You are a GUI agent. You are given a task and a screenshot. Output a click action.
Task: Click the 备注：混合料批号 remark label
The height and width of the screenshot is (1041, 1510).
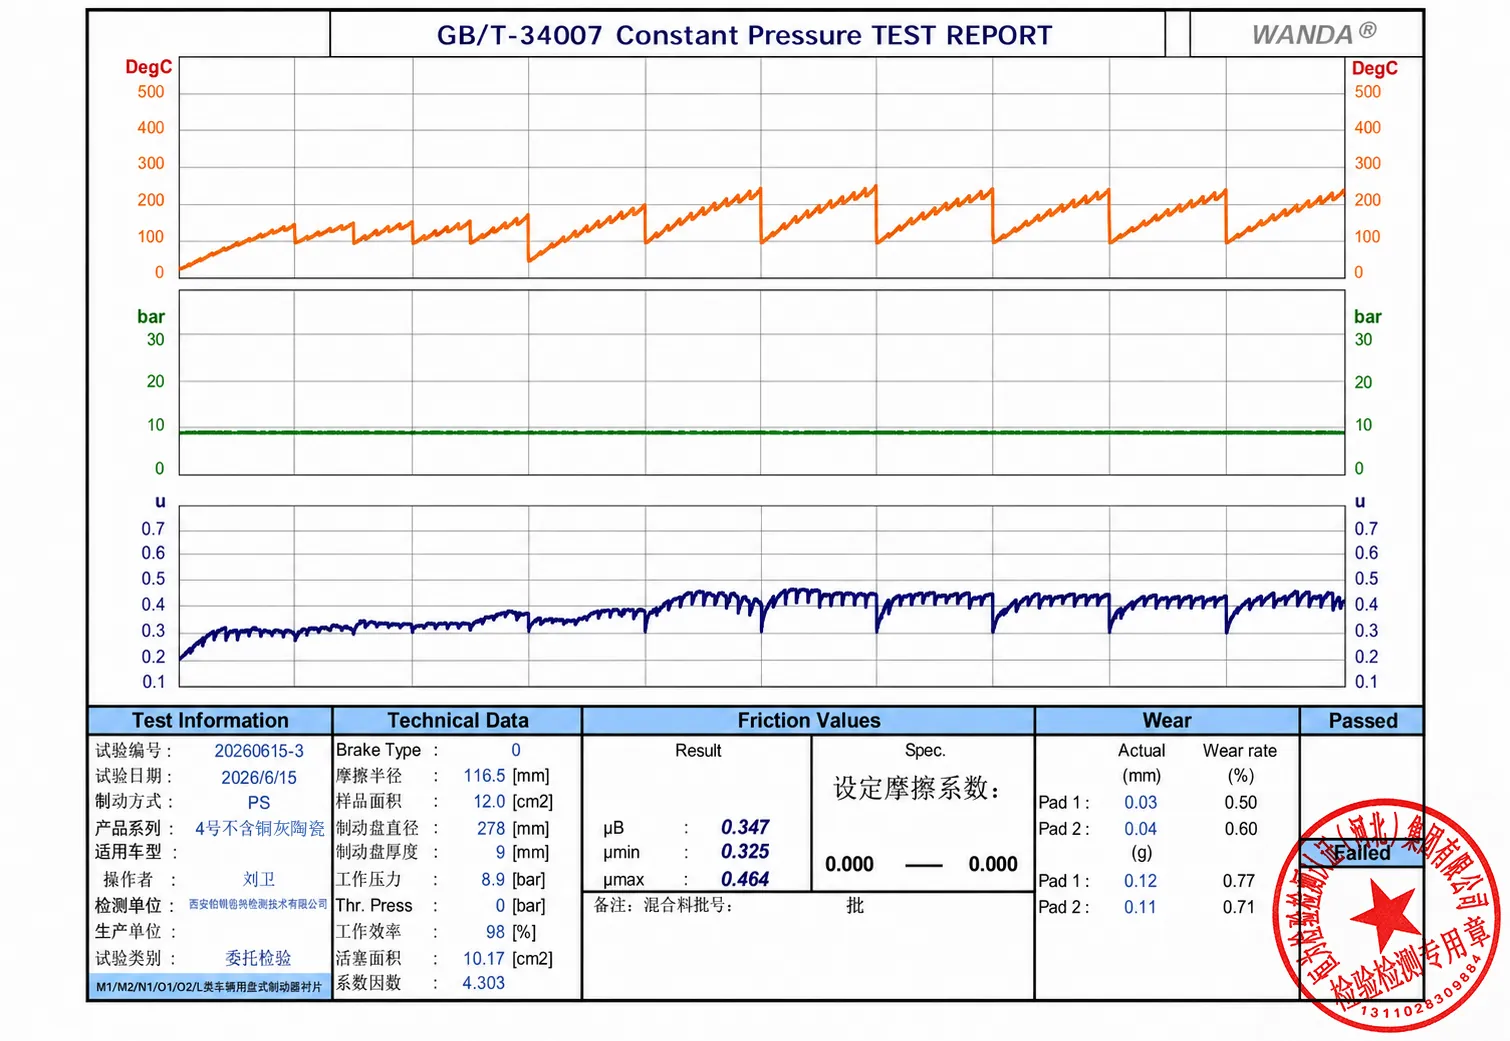click(664, 905)
